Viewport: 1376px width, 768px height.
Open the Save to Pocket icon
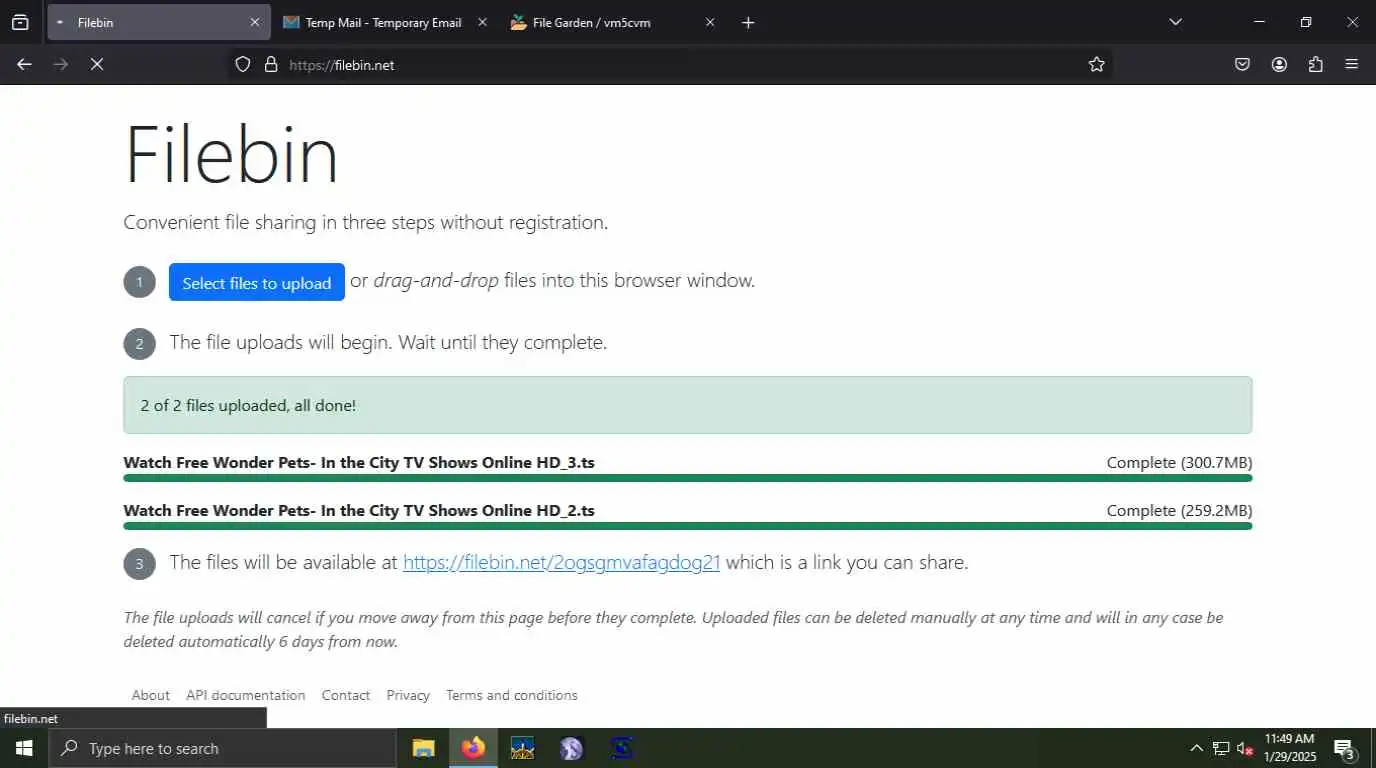(1242, 64)
